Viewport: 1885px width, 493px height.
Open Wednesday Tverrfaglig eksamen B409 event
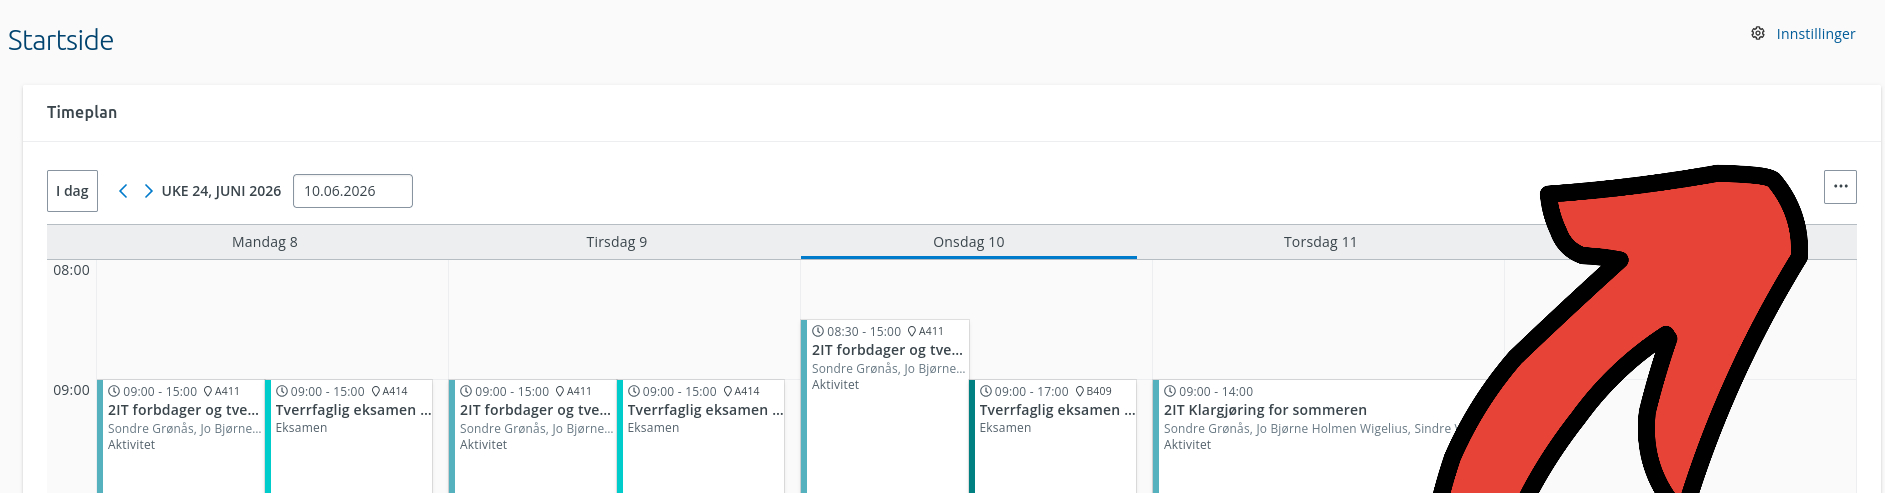[x=1053, y=436]
